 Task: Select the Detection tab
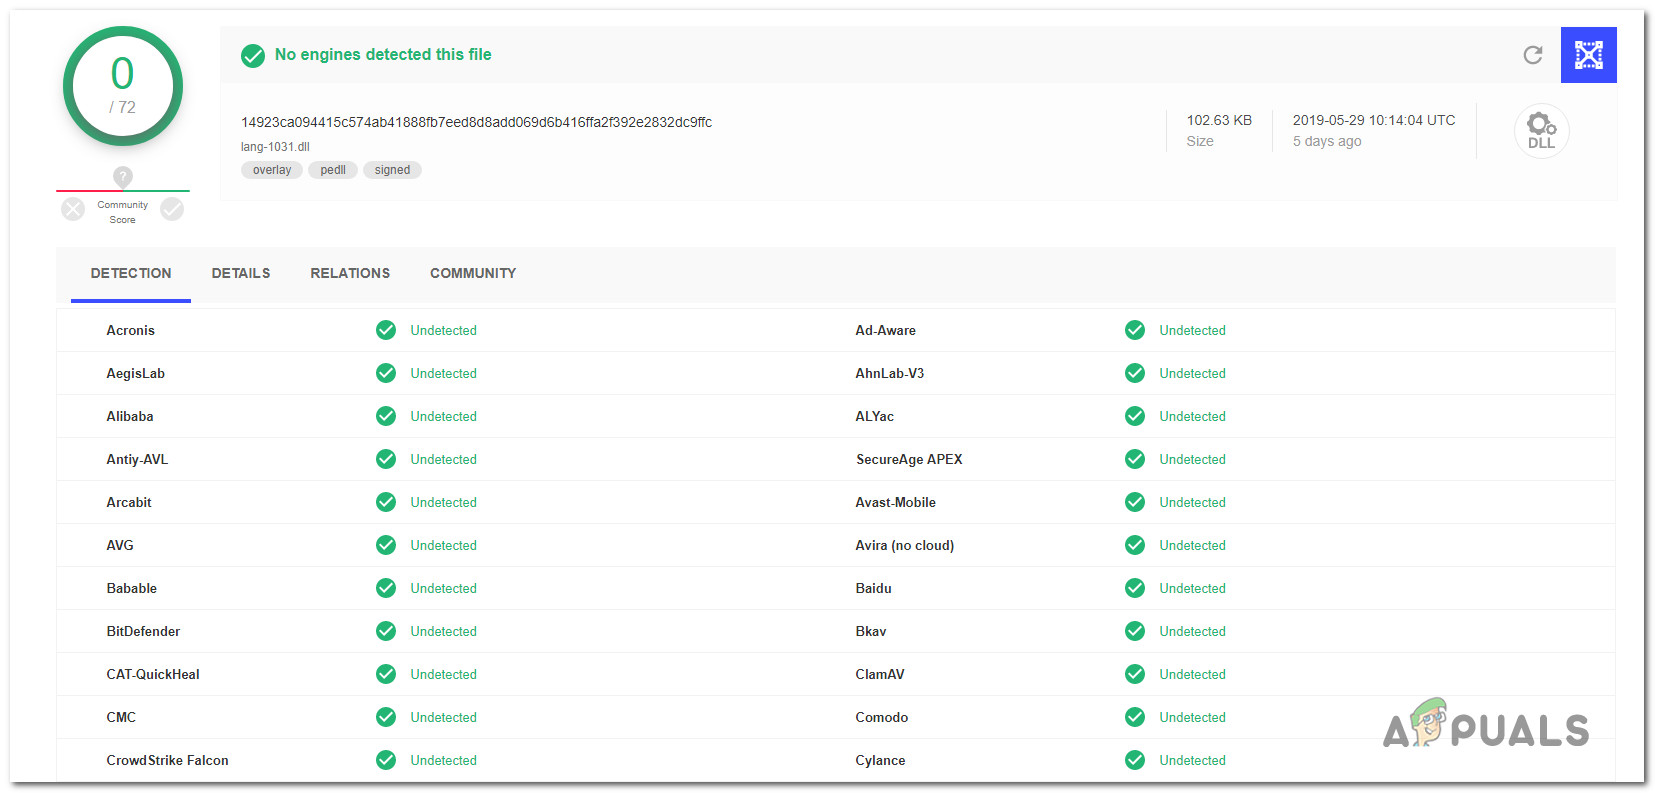[131, 273]
